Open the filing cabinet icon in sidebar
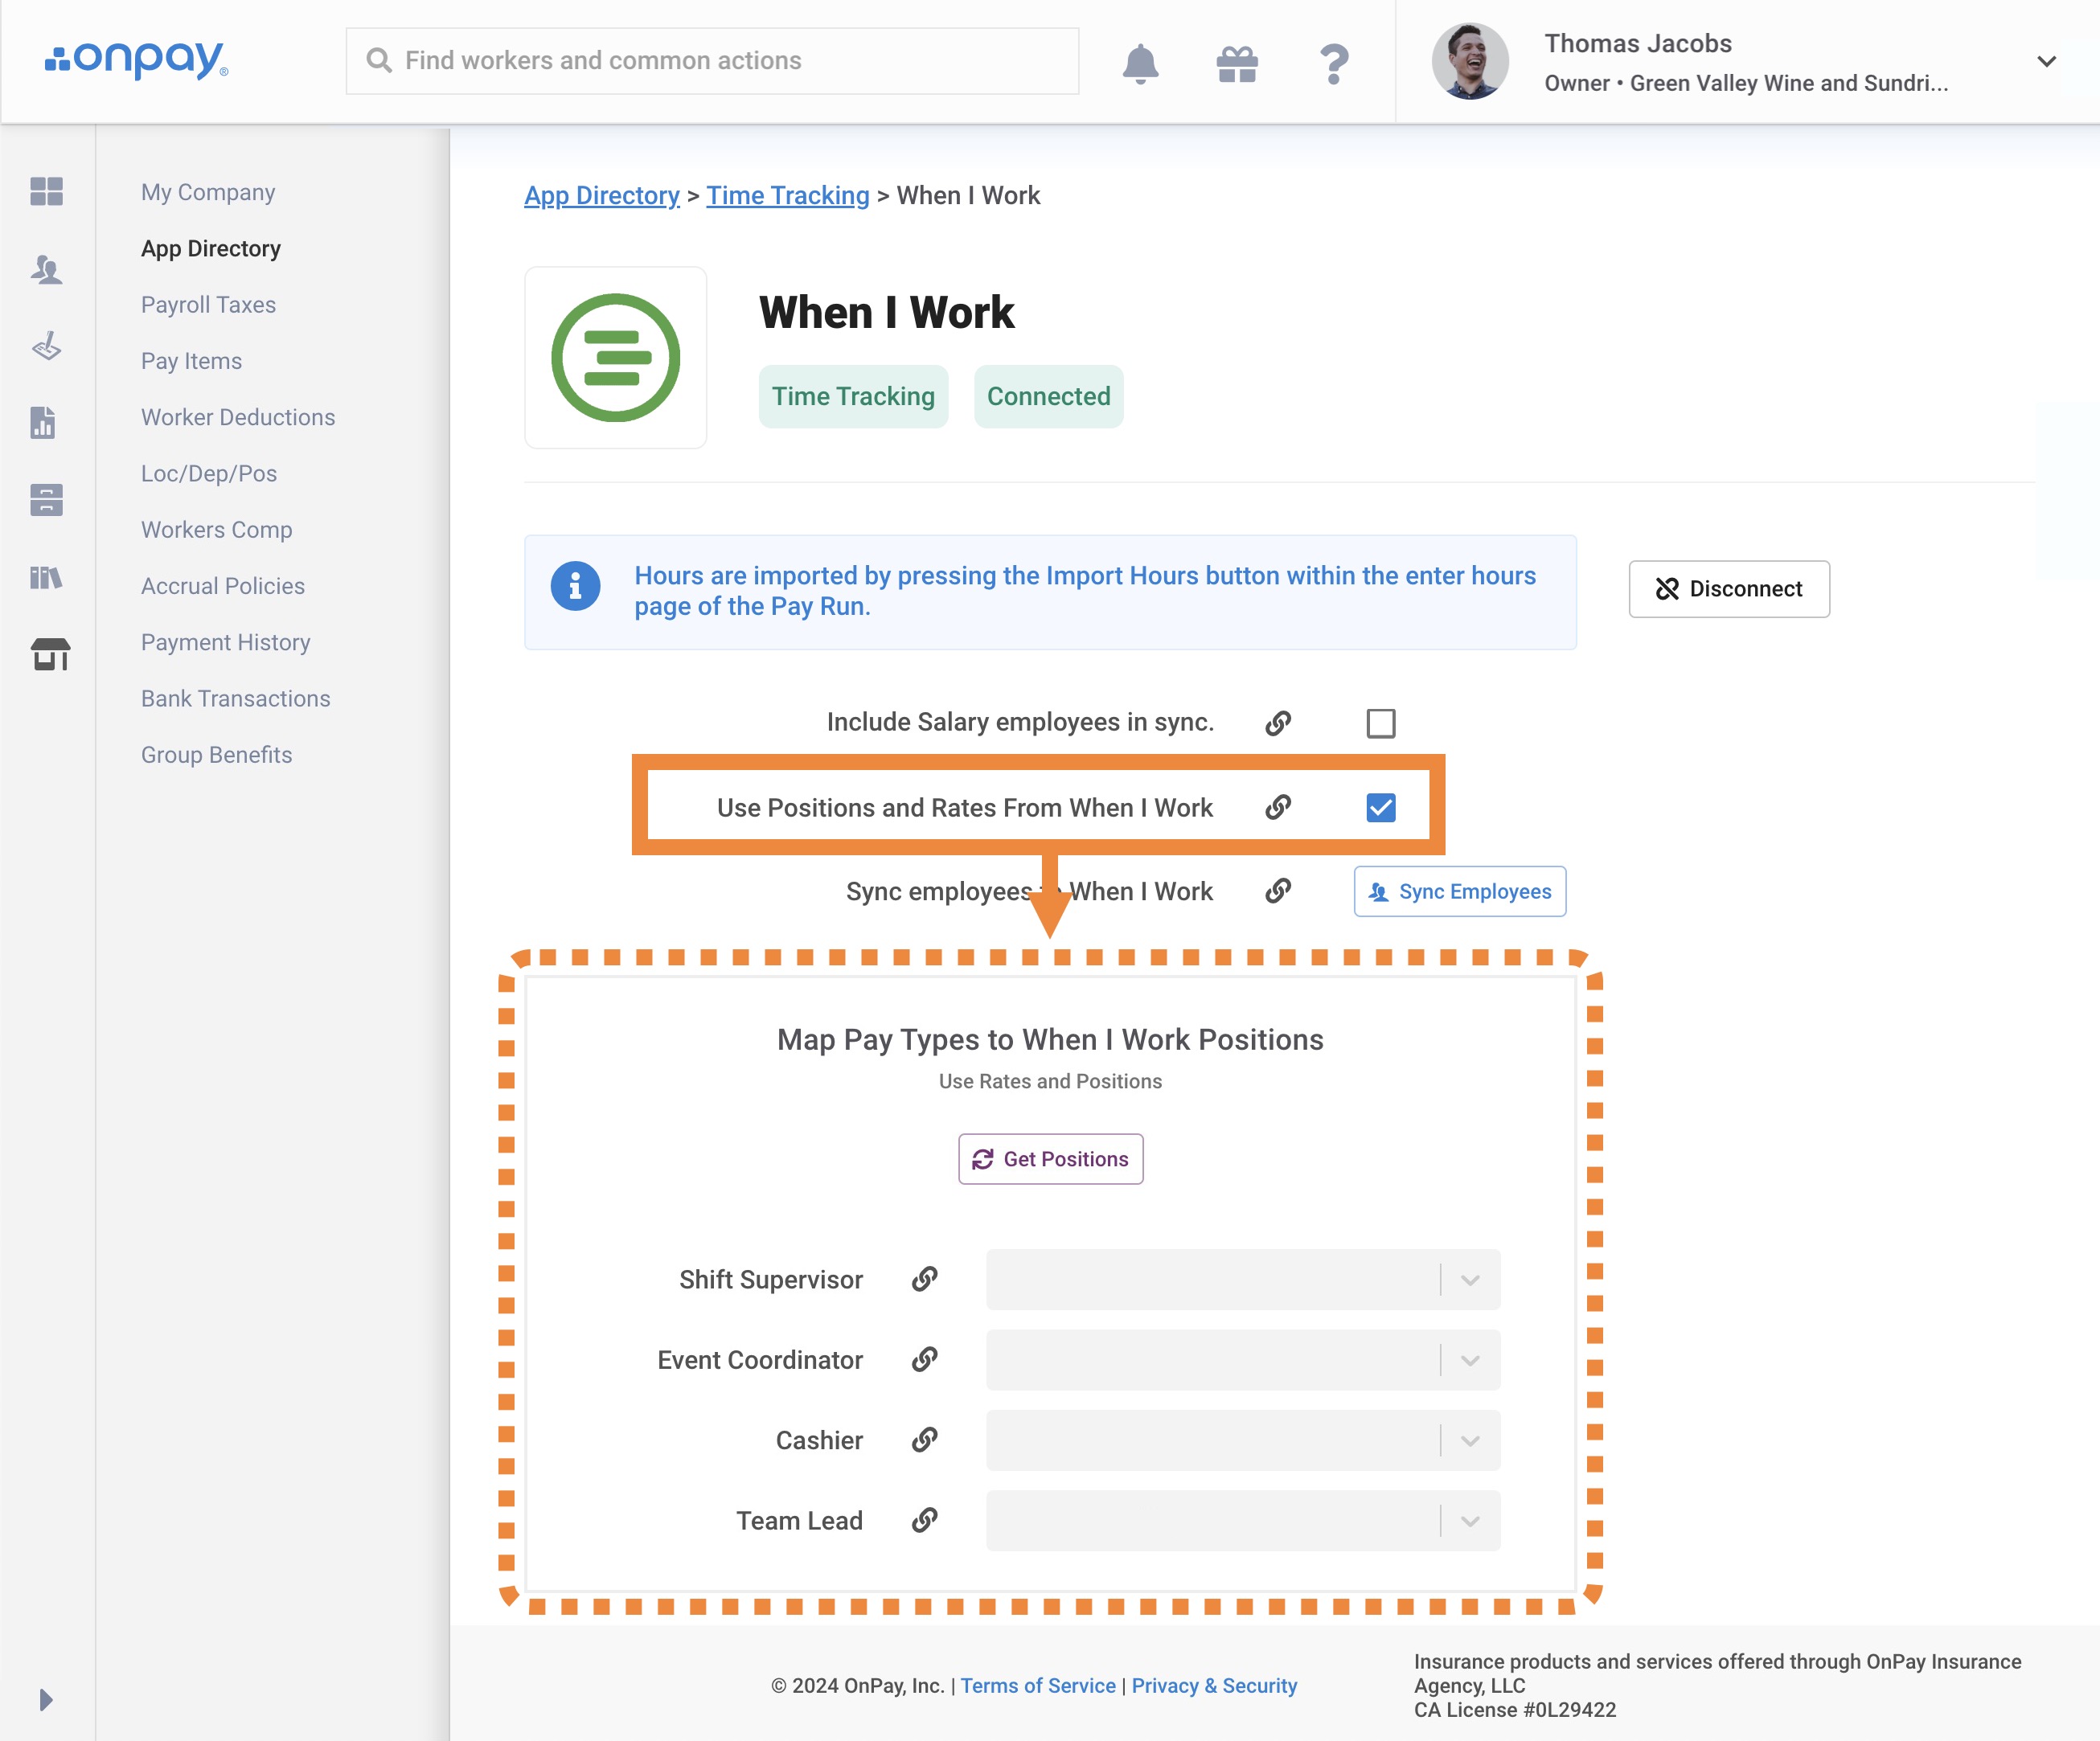 point(46,499)
